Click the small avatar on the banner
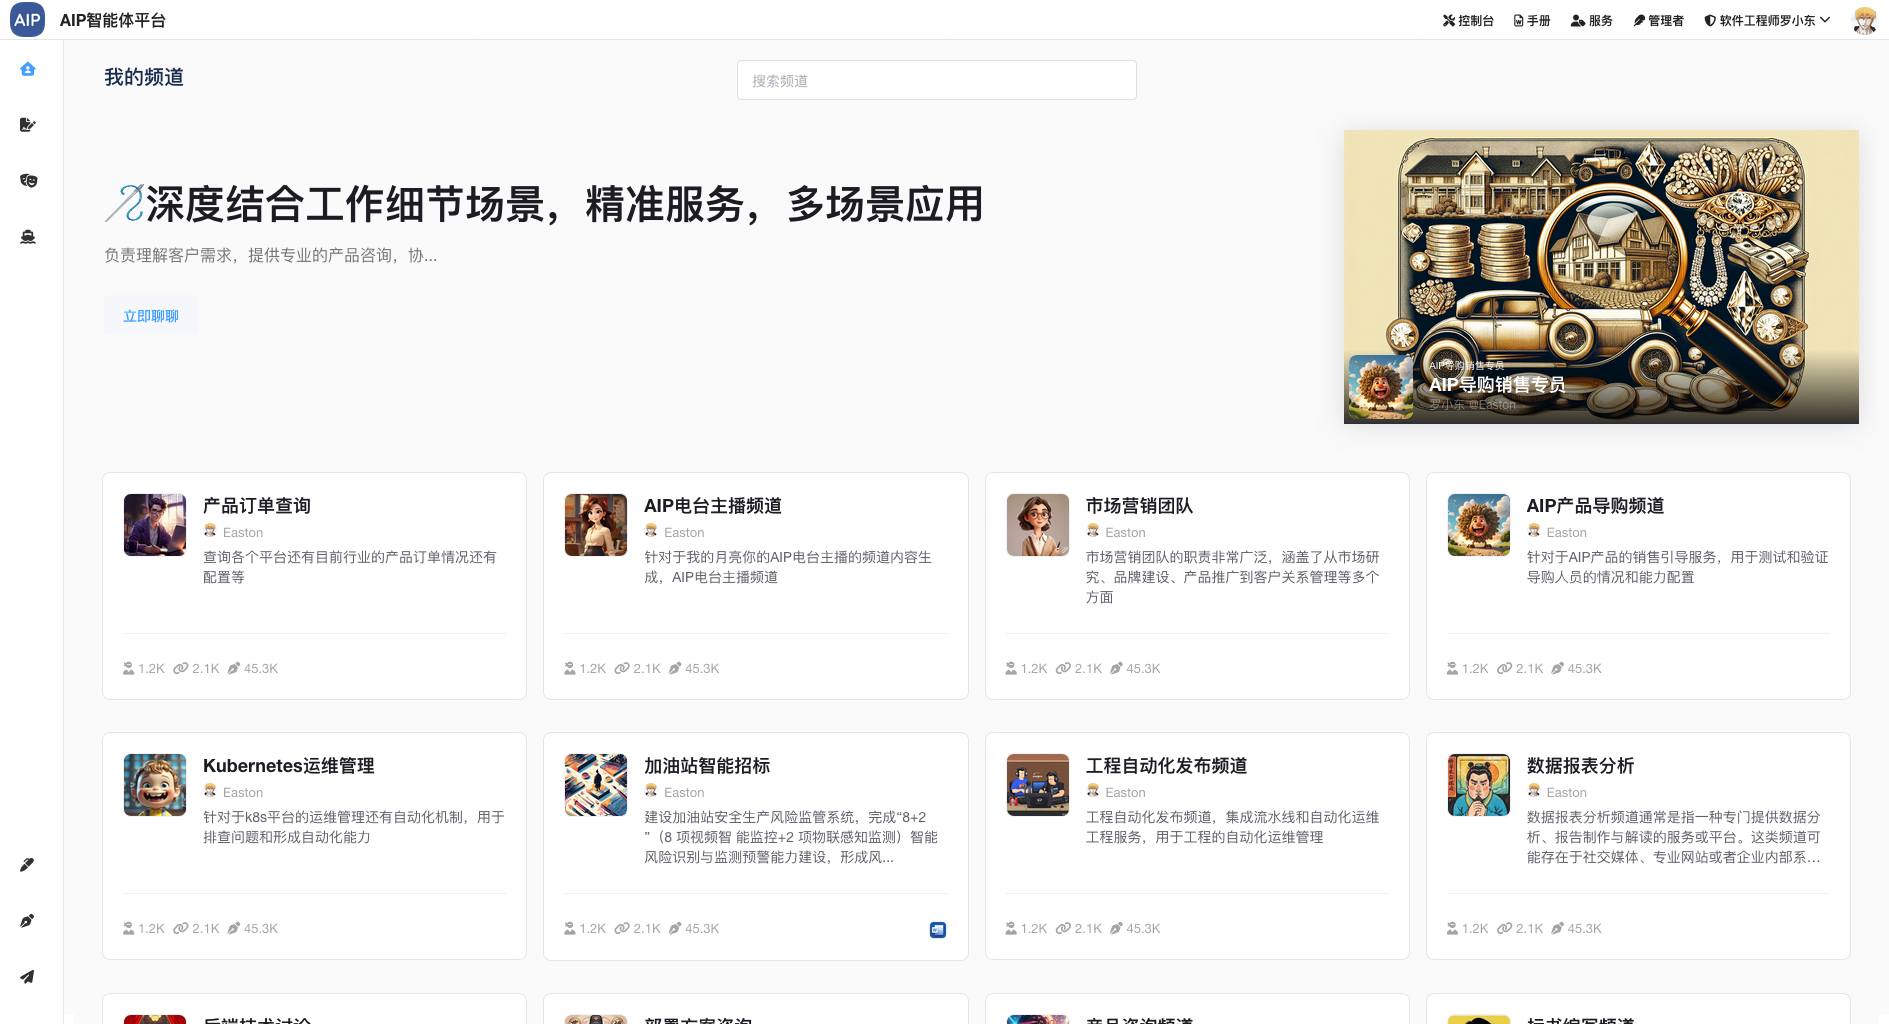The height and width of the screenshot is (1024, 1889). (1381, 387)
